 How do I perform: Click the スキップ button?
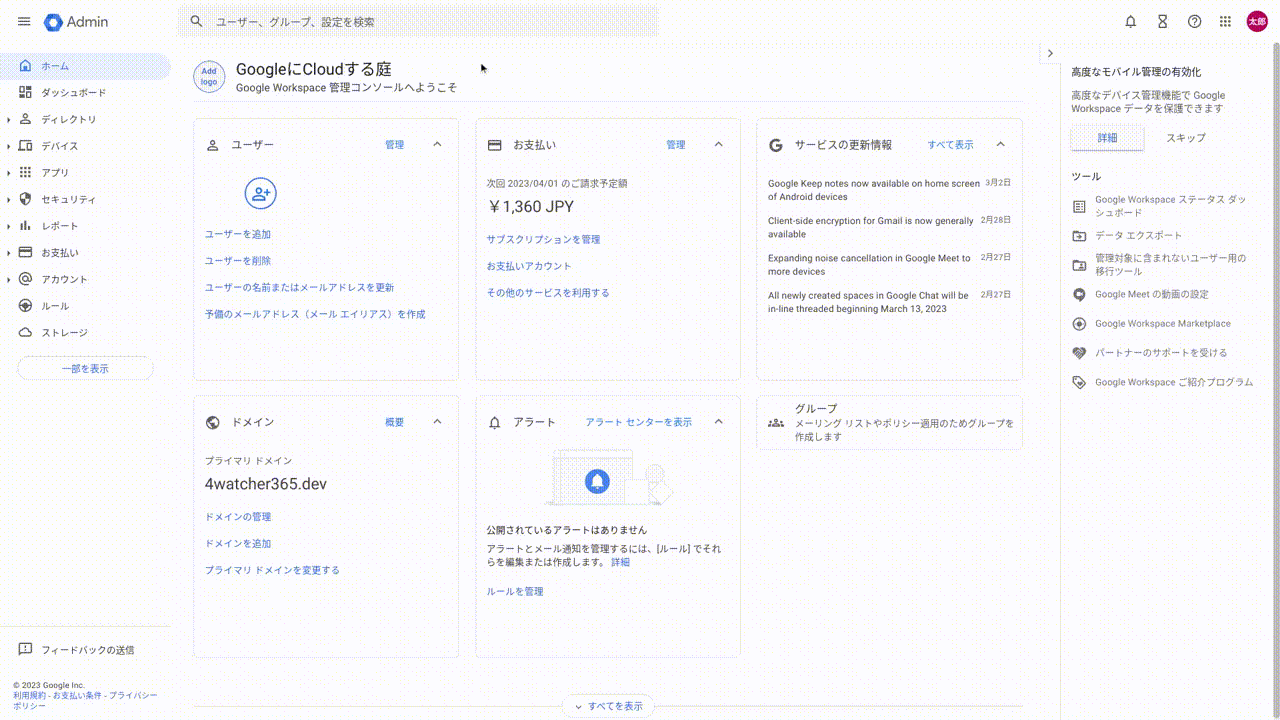(x=1185, y=138)
